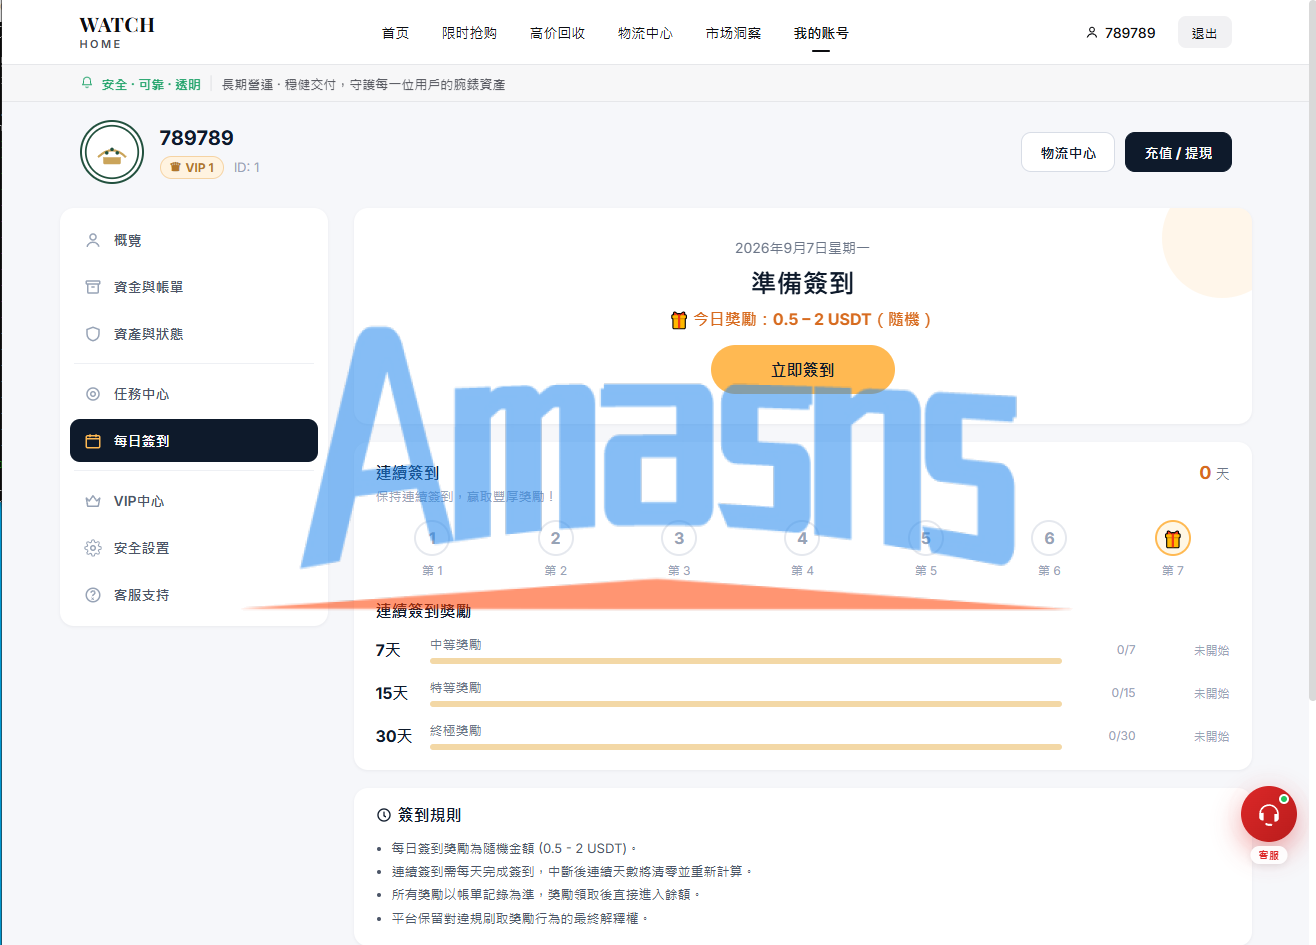Click the 15天 特等獎勵 progress bar

[x=746, y=704]
